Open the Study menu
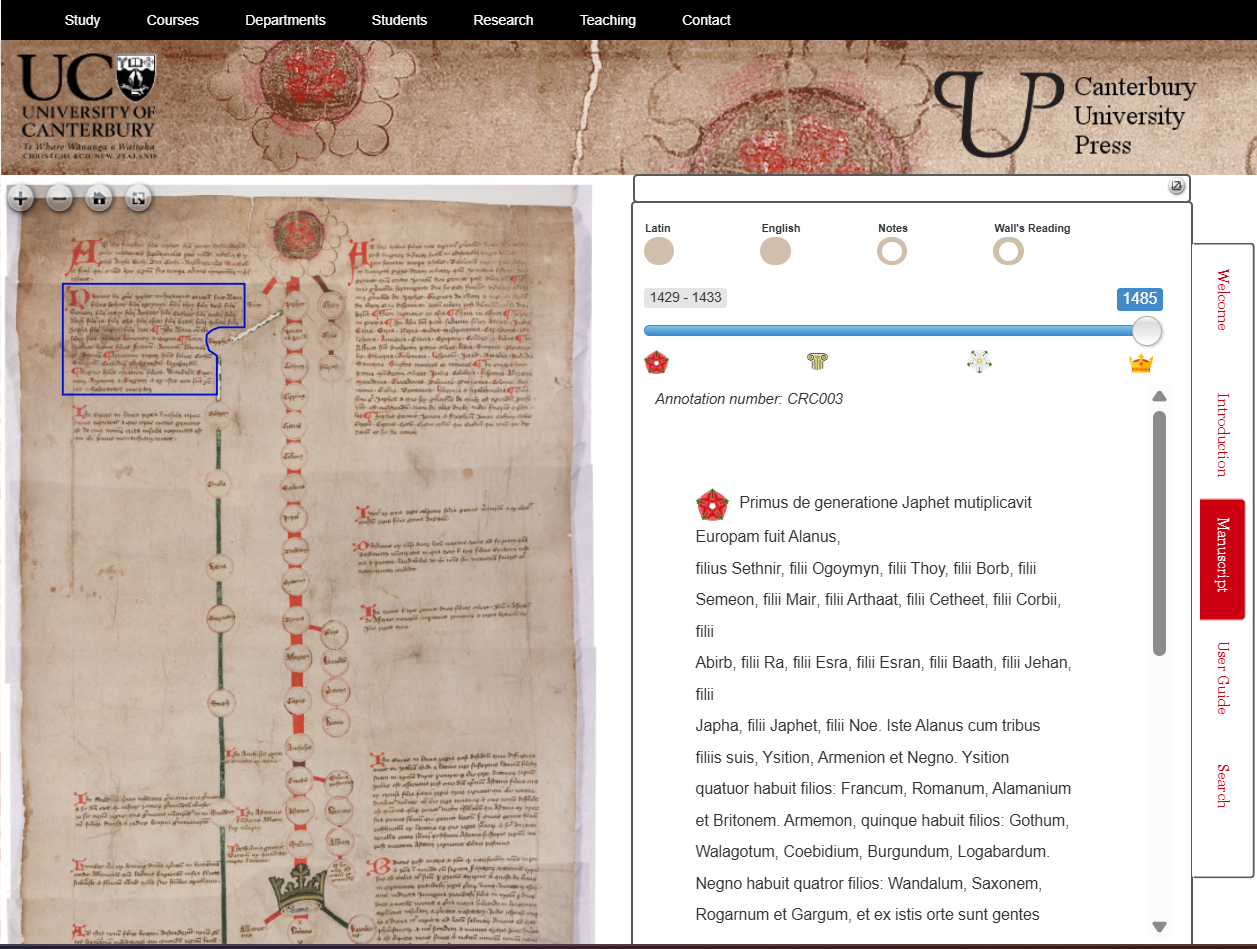Viewport: 1257px width, 949px height. [82, 20]
